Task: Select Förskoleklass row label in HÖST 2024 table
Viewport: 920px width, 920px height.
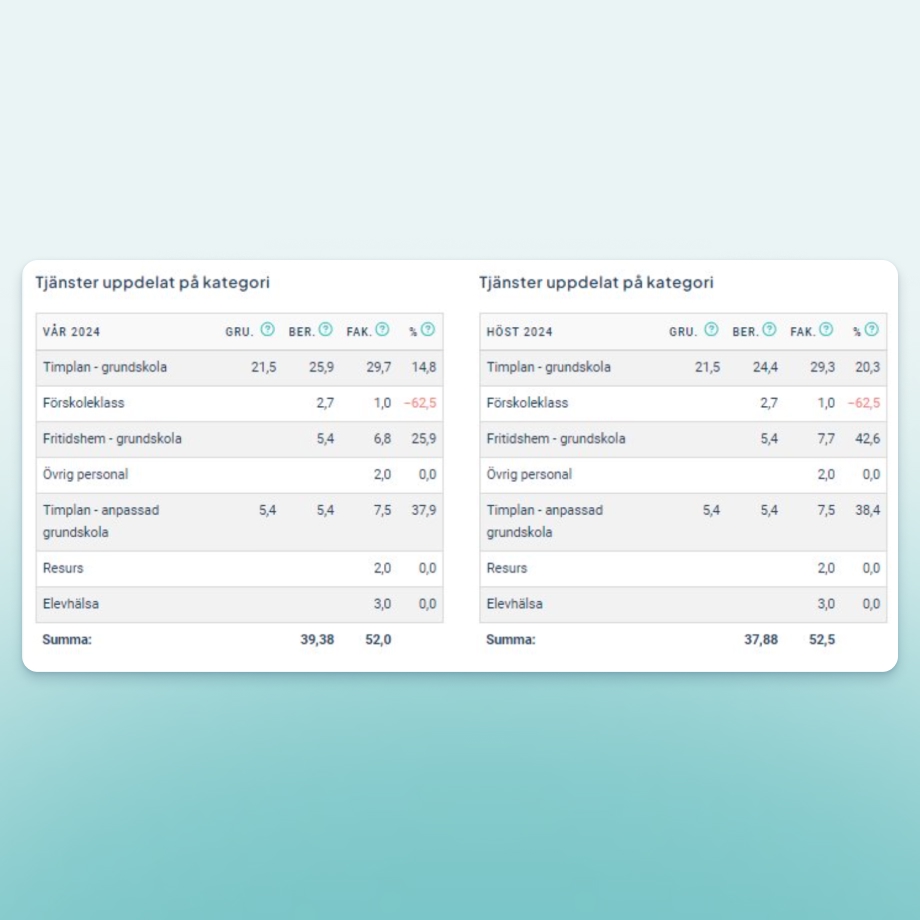Action: coord(527,403)
